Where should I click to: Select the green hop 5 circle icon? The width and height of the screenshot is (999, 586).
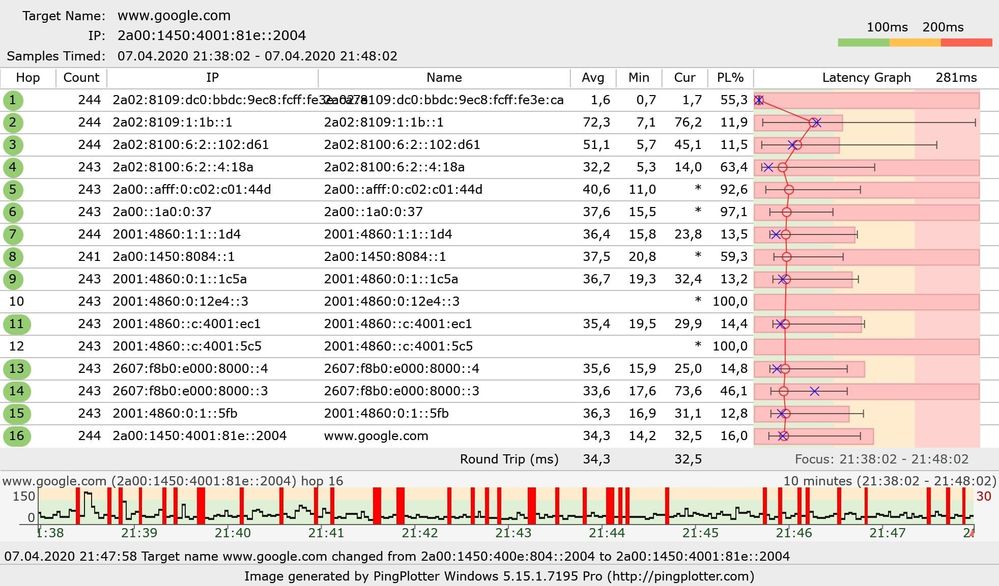[13, 190]
